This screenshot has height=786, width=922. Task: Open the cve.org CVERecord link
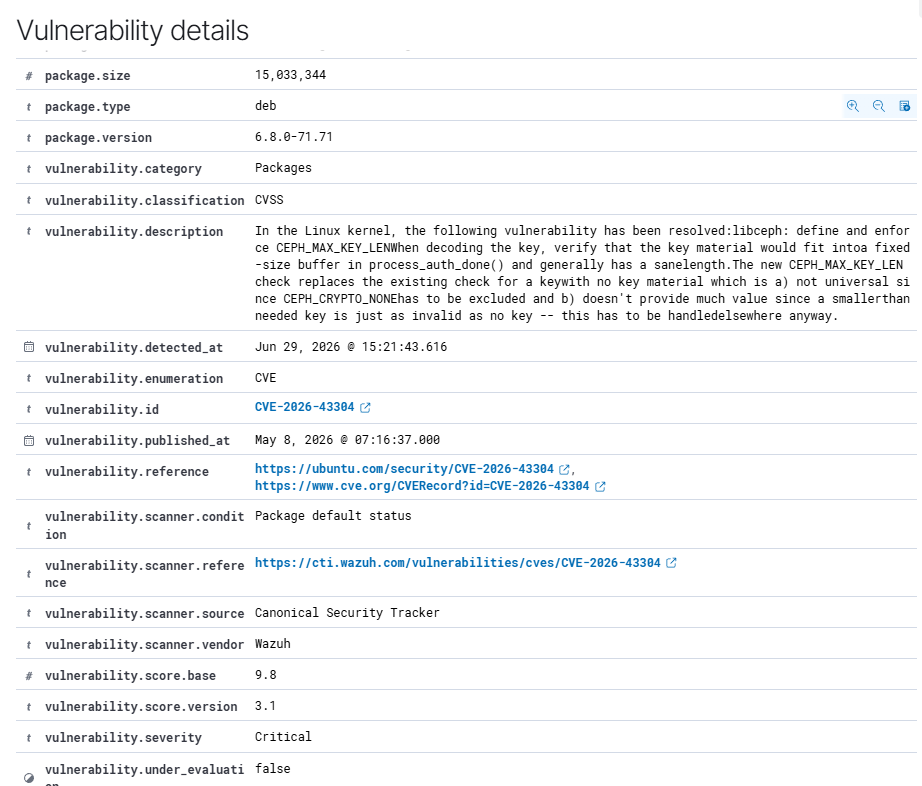(x=422, y=486)
